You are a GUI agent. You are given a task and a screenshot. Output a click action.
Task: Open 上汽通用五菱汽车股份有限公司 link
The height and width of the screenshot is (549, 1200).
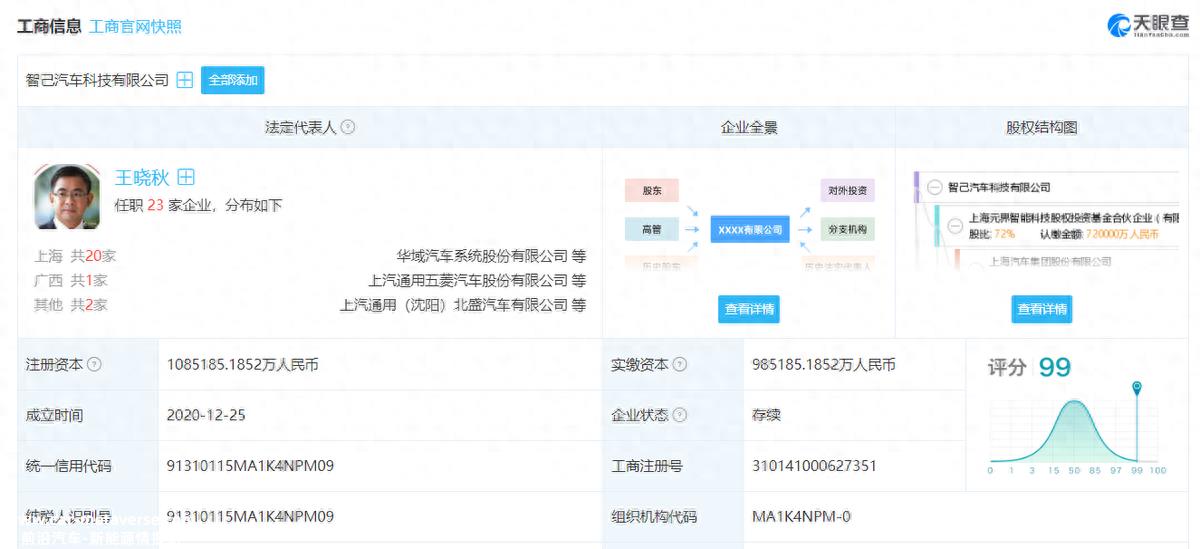click(468, 280)
